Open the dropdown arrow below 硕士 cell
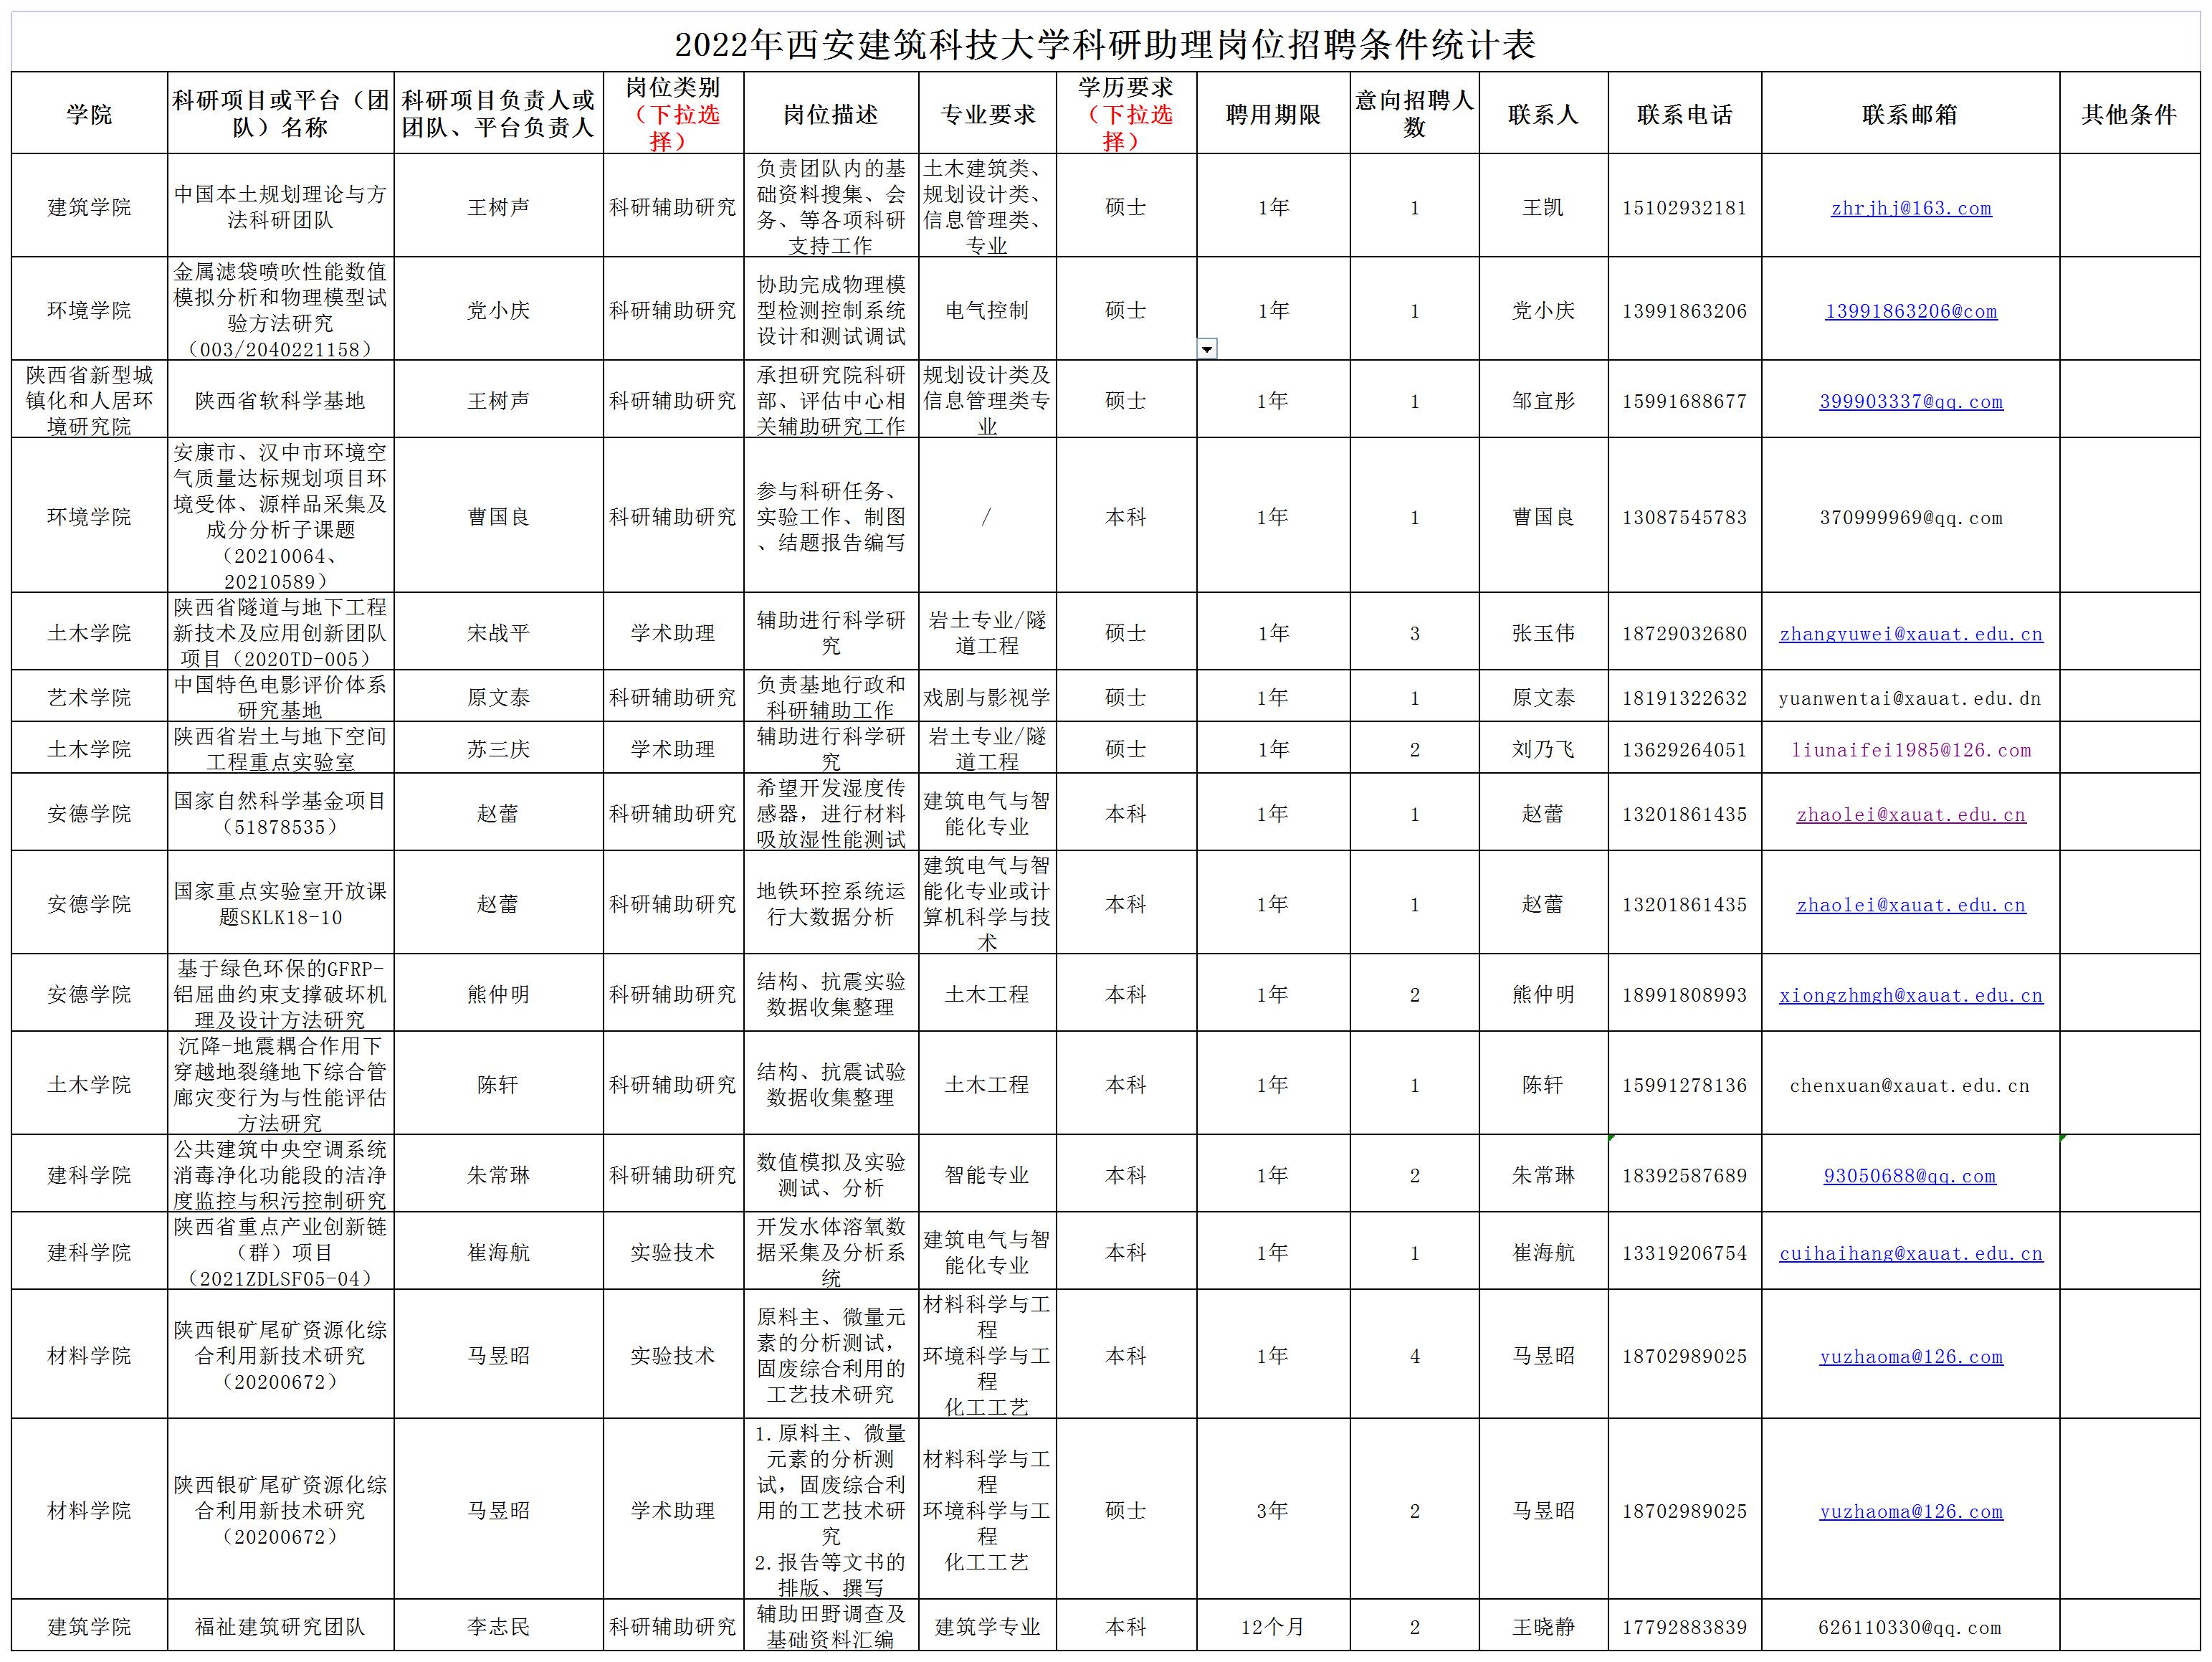Viewport: 2212px width, 1662px height. click(1207, 349)
